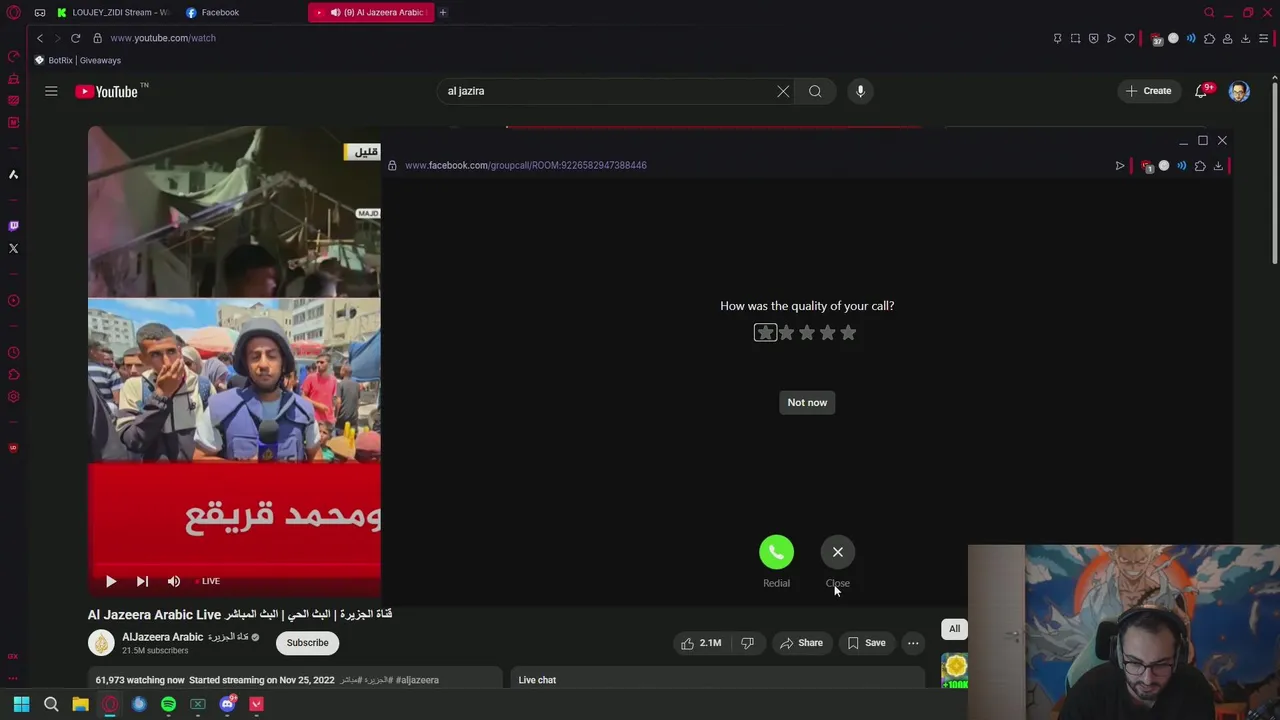
Task: Jump to LIVE in the player
Action: pyautogui.click(x=210, y=581)
